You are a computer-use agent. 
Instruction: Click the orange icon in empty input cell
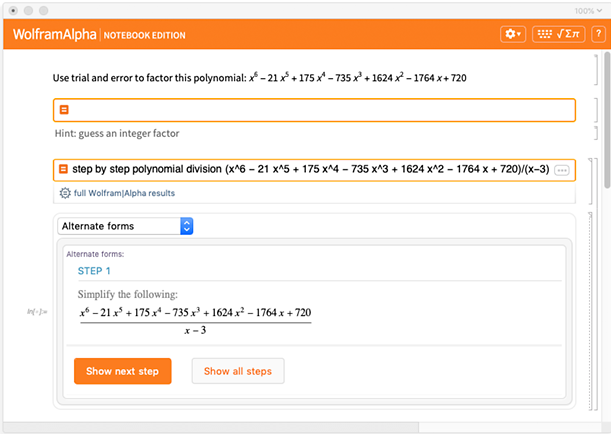64,110
